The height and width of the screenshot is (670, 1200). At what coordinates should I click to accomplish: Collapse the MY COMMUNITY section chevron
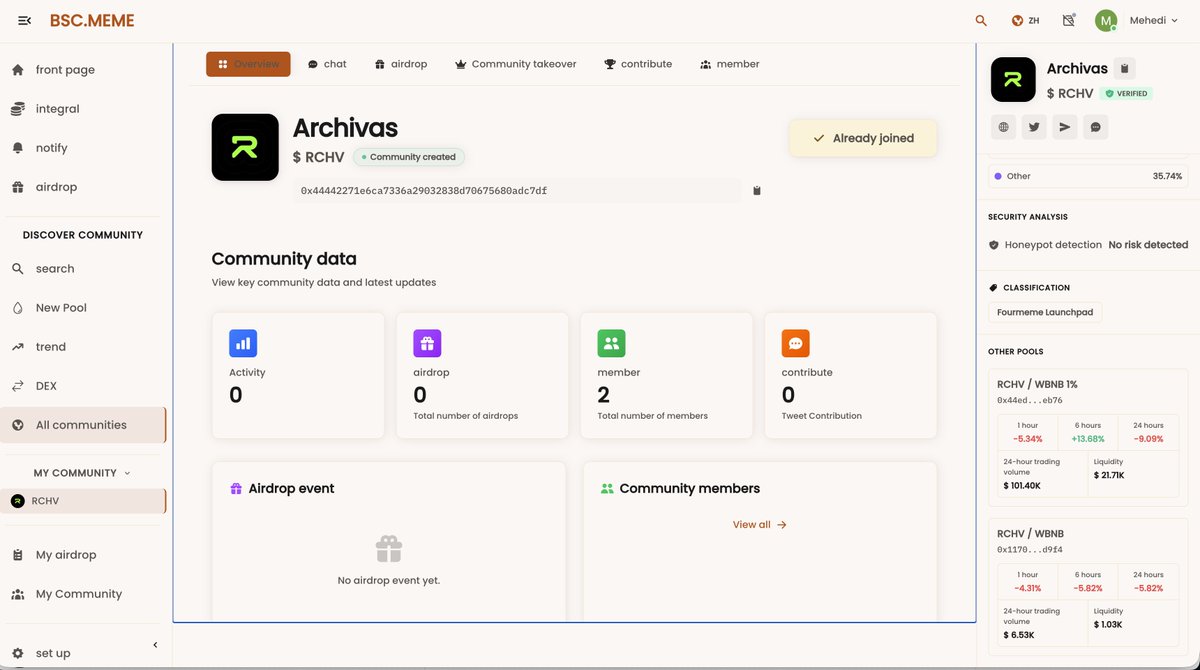click(127, 473)
